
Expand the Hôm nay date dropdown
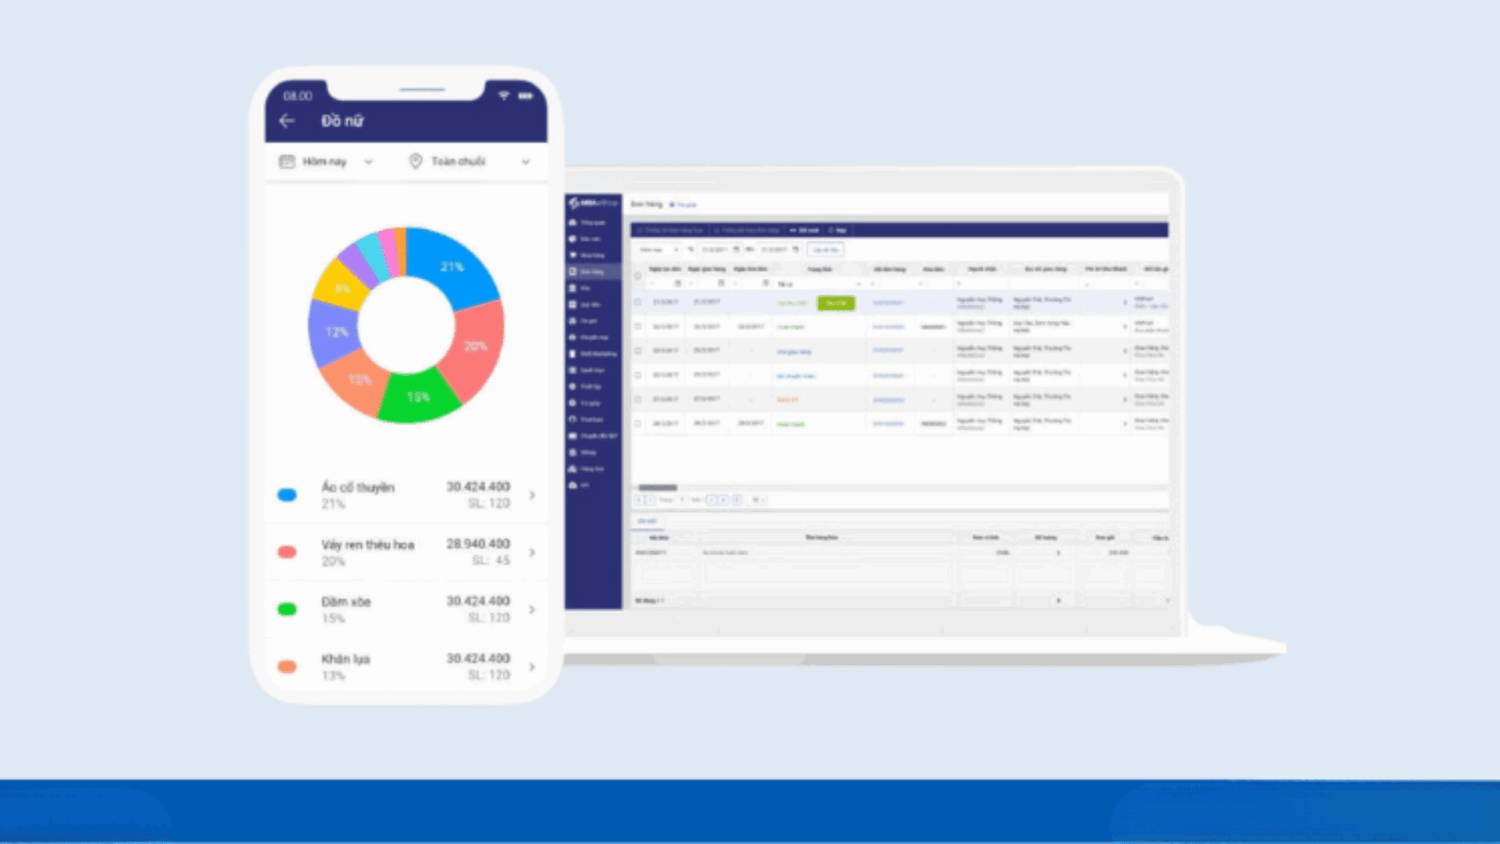368,162
